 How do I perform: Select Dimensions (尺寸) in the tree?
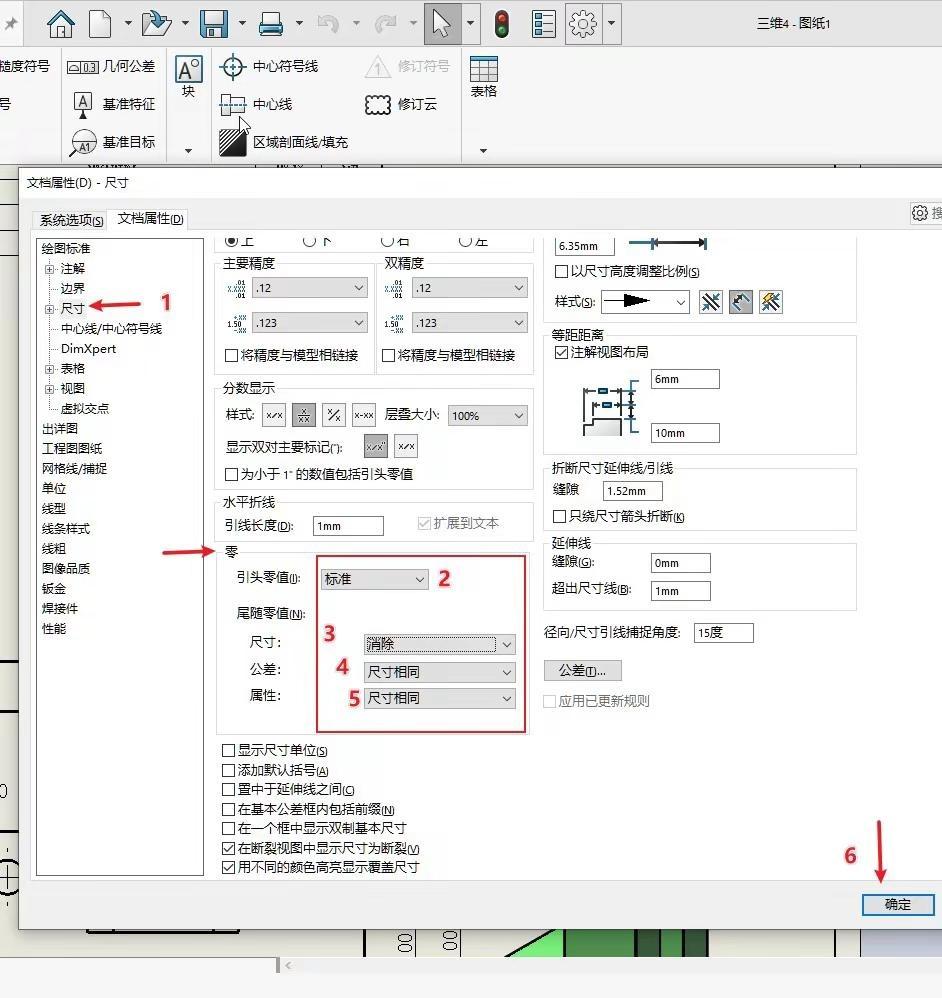pyautogui.click(x=73, y=309)
